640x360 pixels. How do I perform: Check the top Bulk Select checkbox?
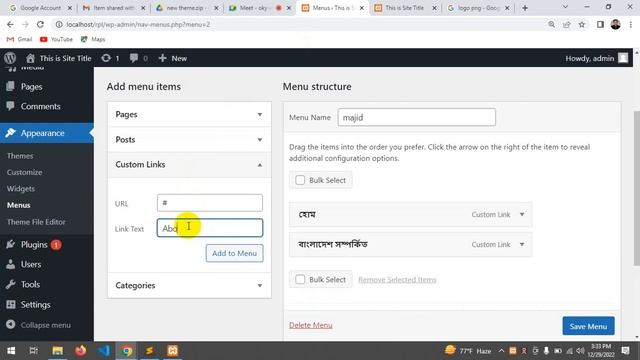coord(300,180)
